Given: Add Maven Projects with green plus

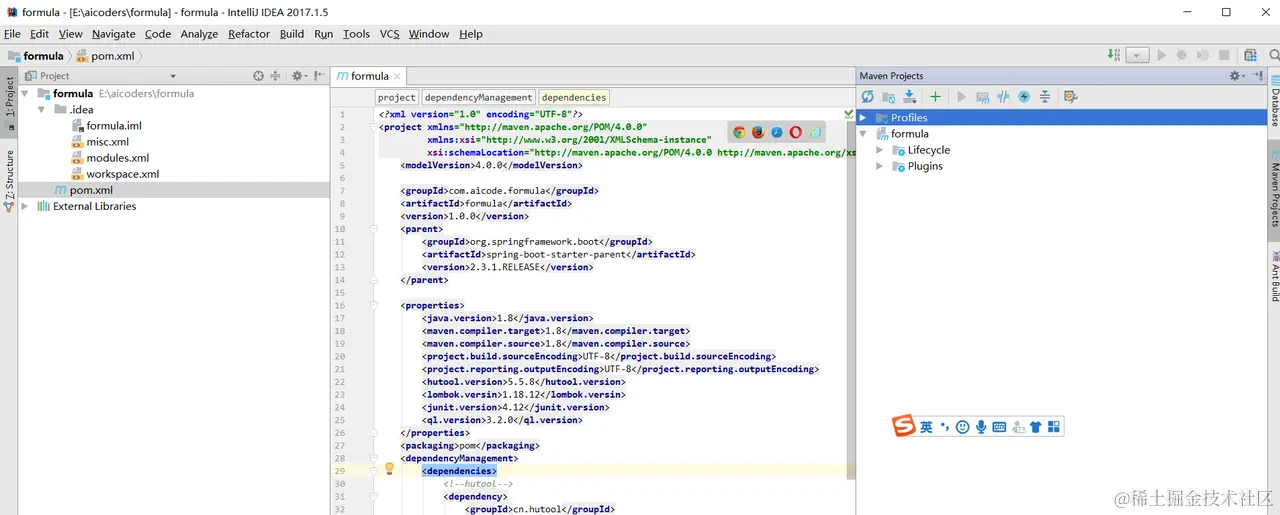Looking at the screenshot, I should click(x=935, y=97).
